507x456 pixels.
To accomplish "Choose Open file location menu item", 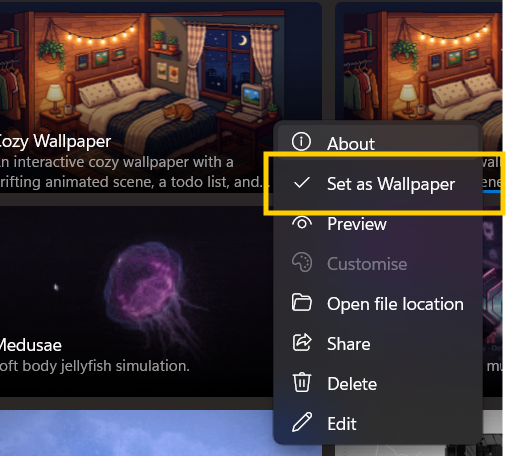I will coord(378,304).
